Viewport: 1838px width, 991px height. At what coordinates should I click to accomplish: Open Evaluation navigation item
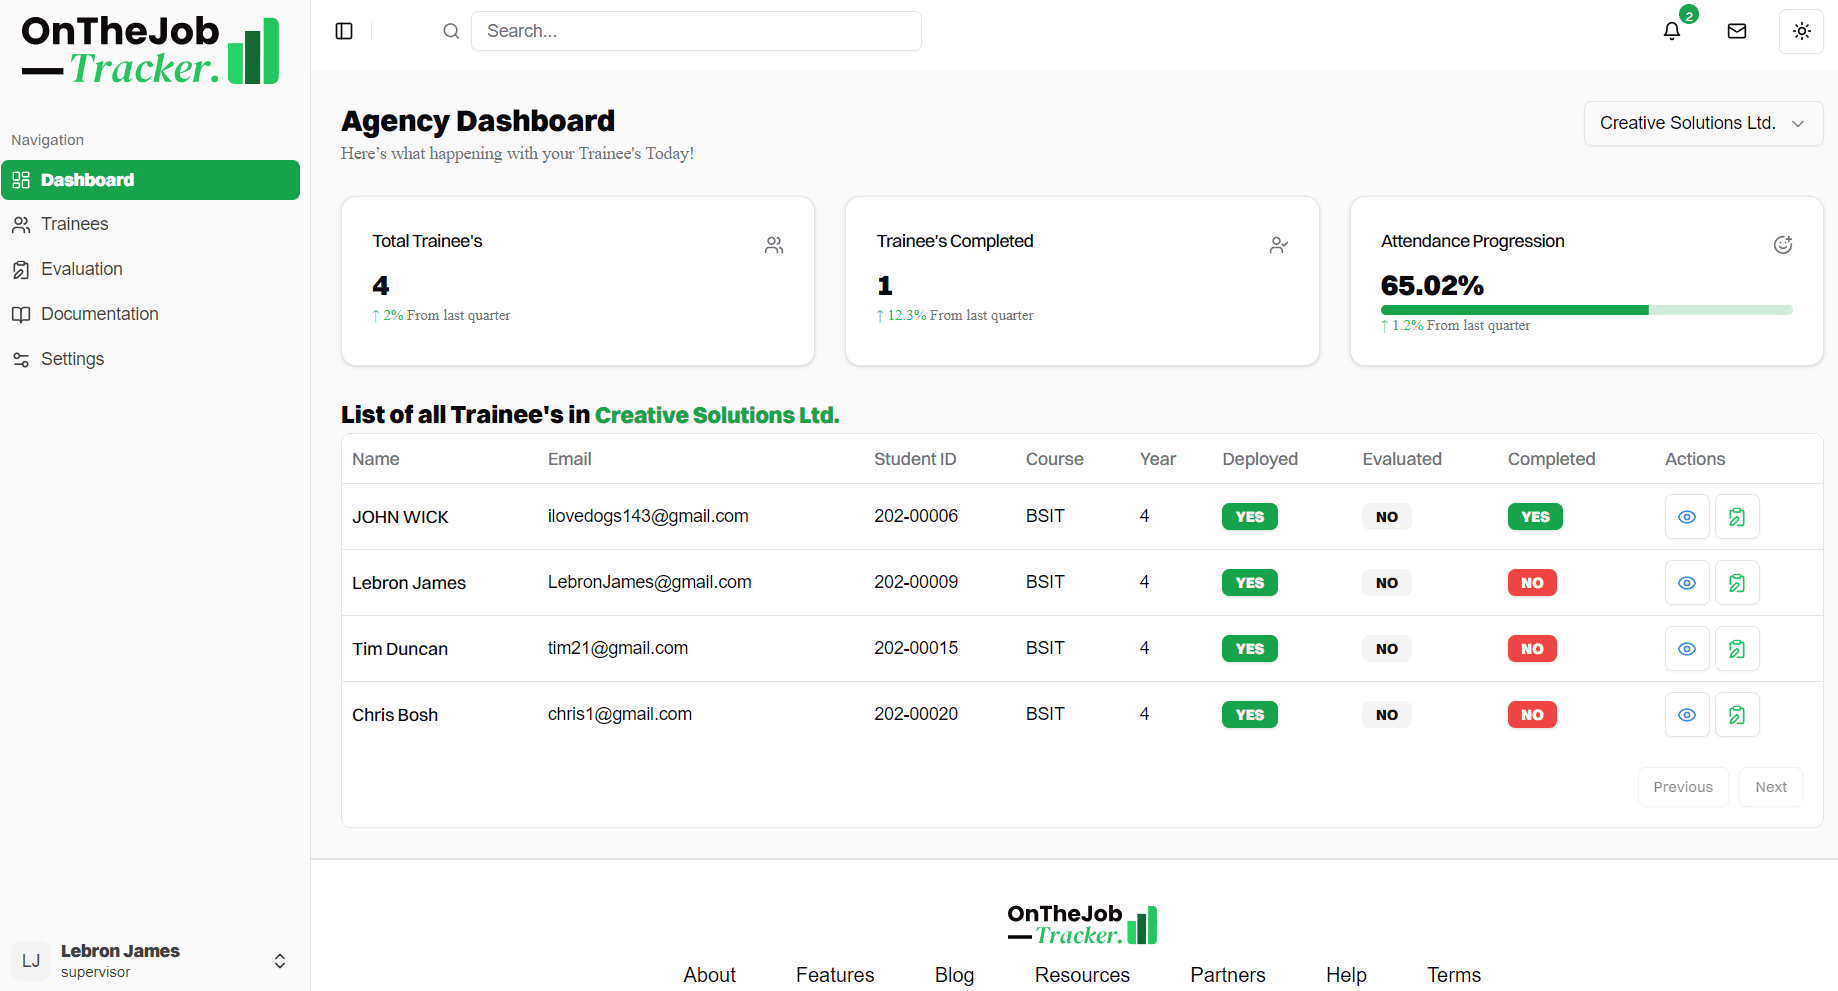[x=150, y=270]
